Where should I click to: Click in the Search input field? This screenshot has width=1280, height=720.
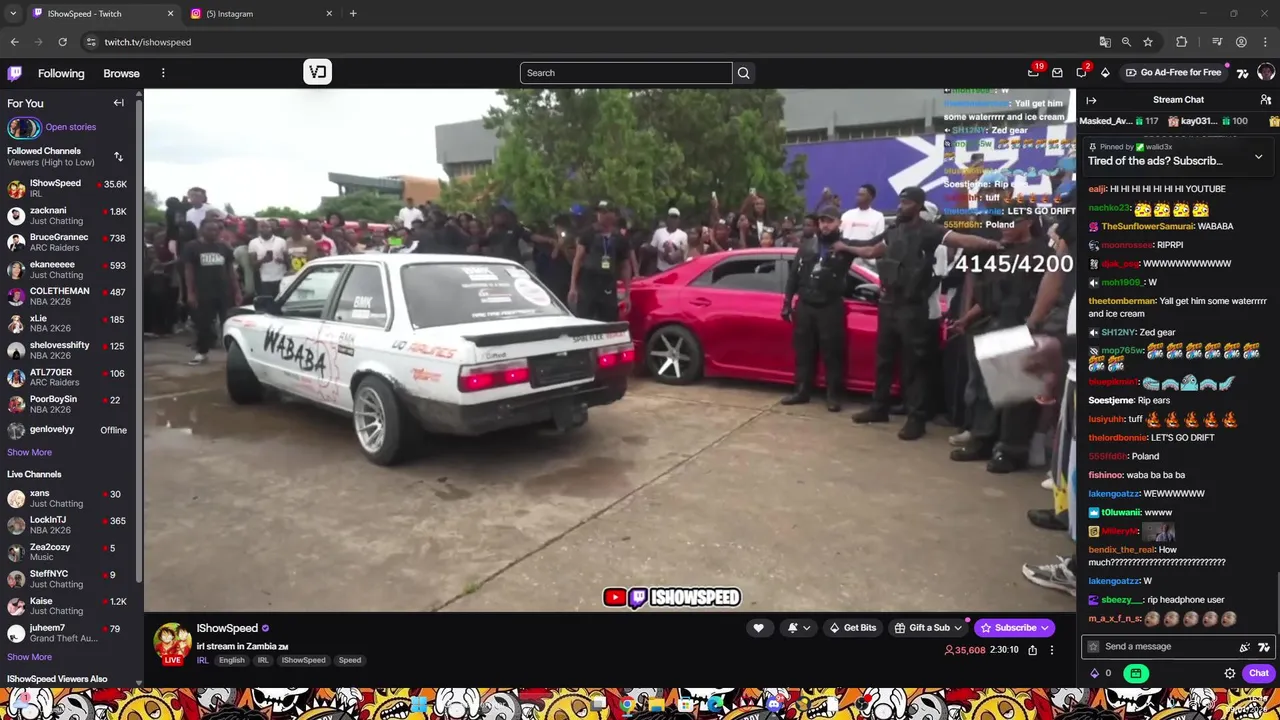coord(626,73)
